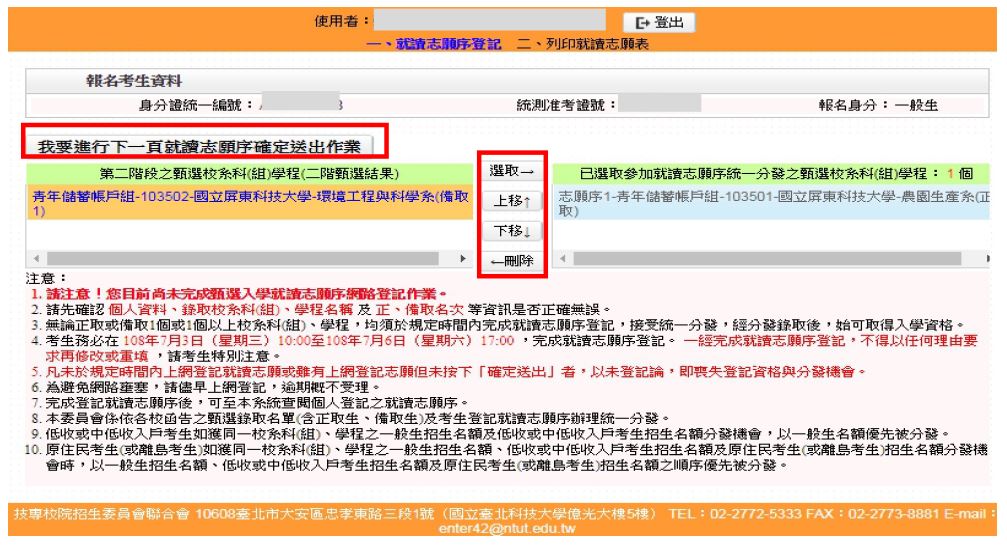Image resolution: width=1007 pixels, height=545 pixels.
Task: Select 志願序1 103501 農園生產系 entry
Action: 772,203
